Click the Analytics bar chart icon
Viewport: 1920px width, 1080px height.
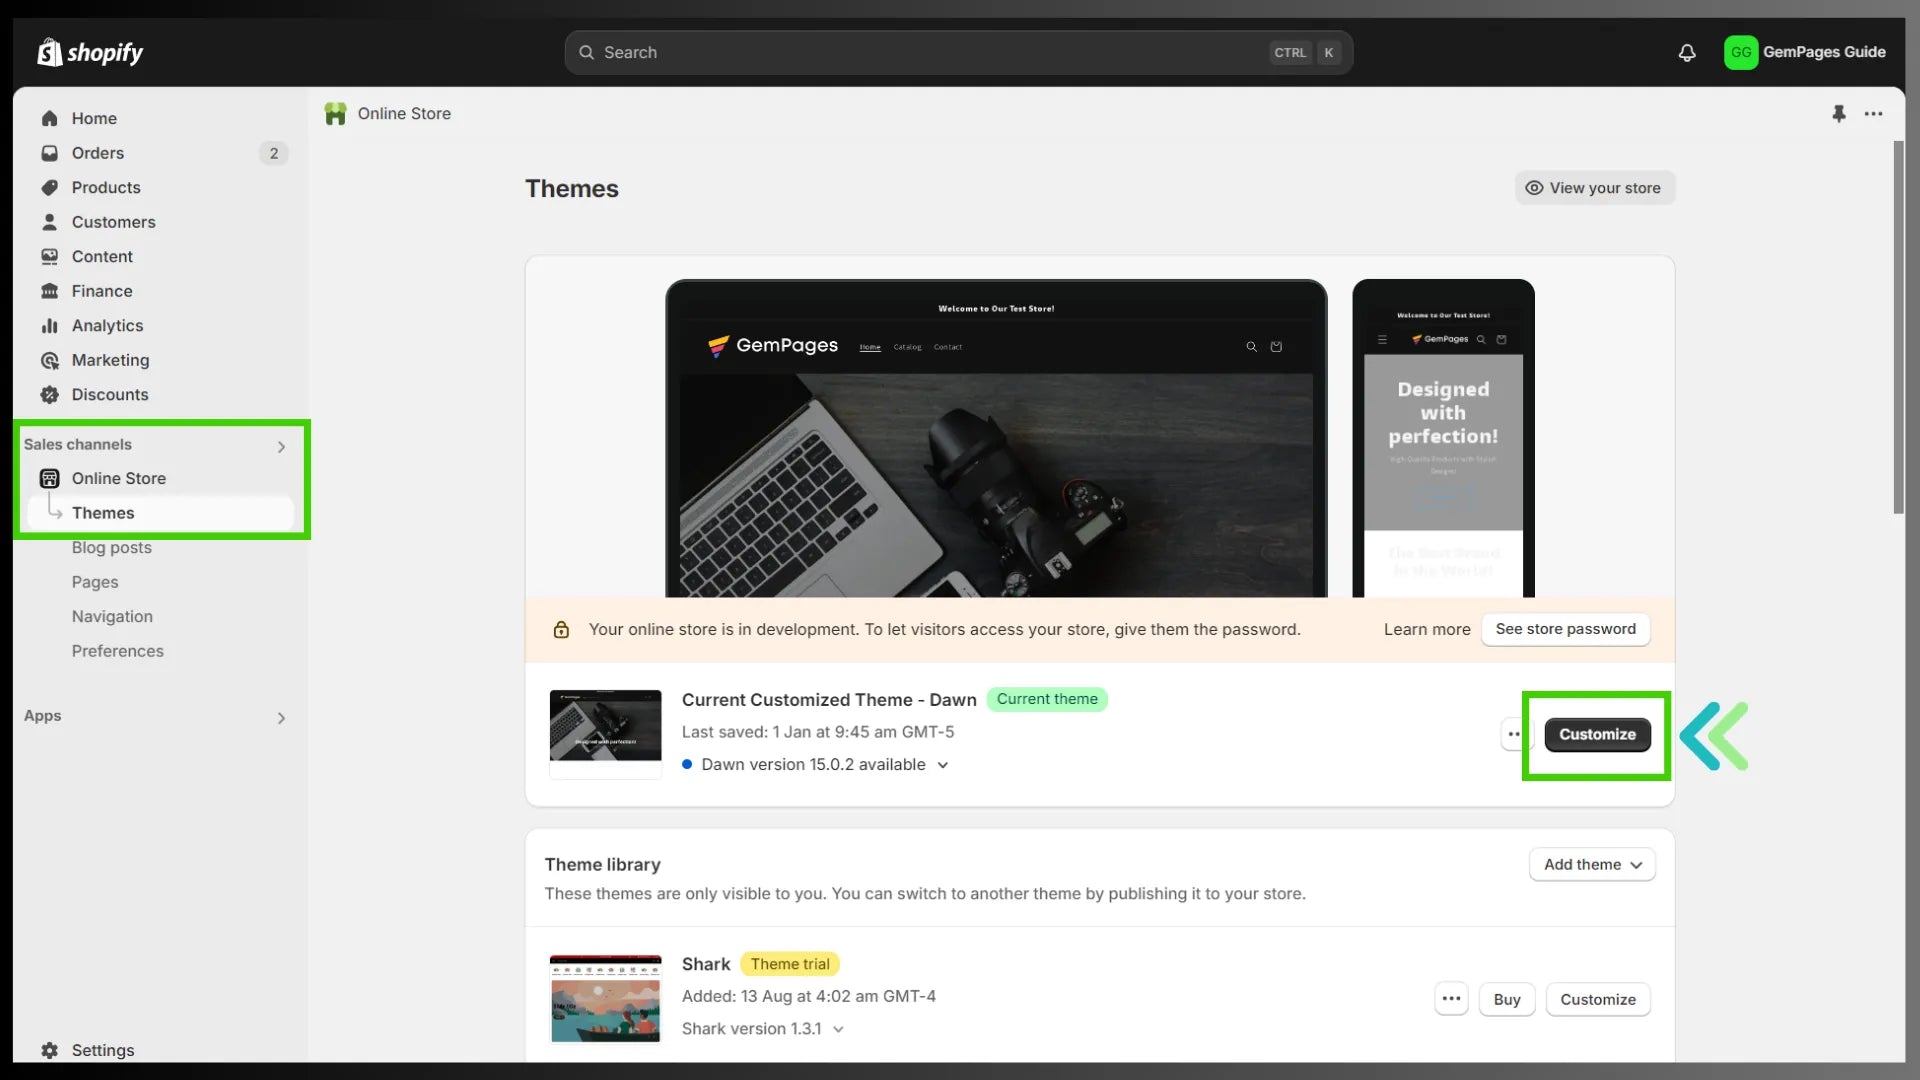tap(49, 325)
